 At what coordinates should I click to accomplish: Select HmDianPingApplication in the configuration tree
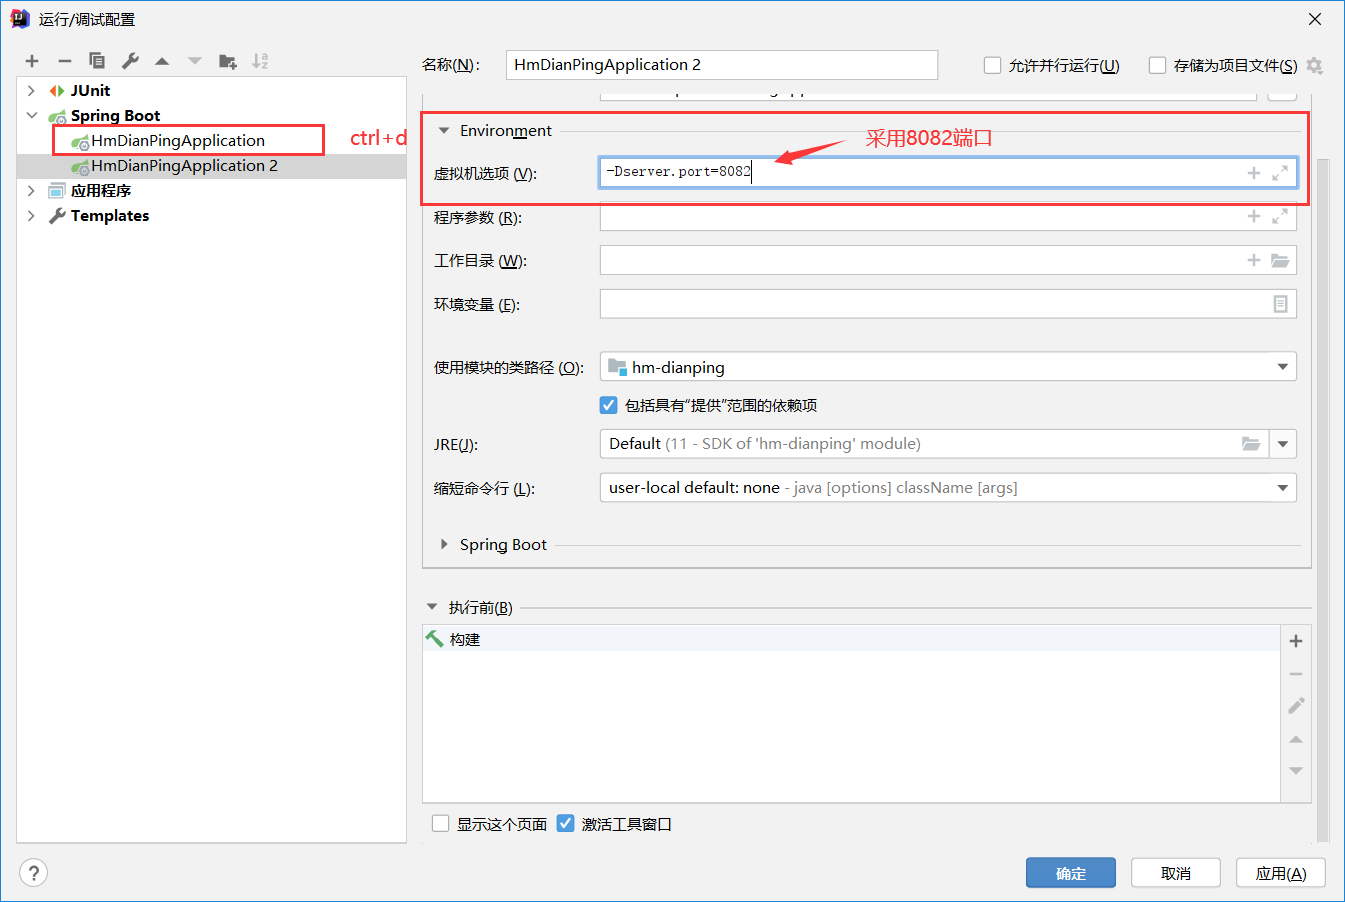pyautogui.click(x=178, y=141)
